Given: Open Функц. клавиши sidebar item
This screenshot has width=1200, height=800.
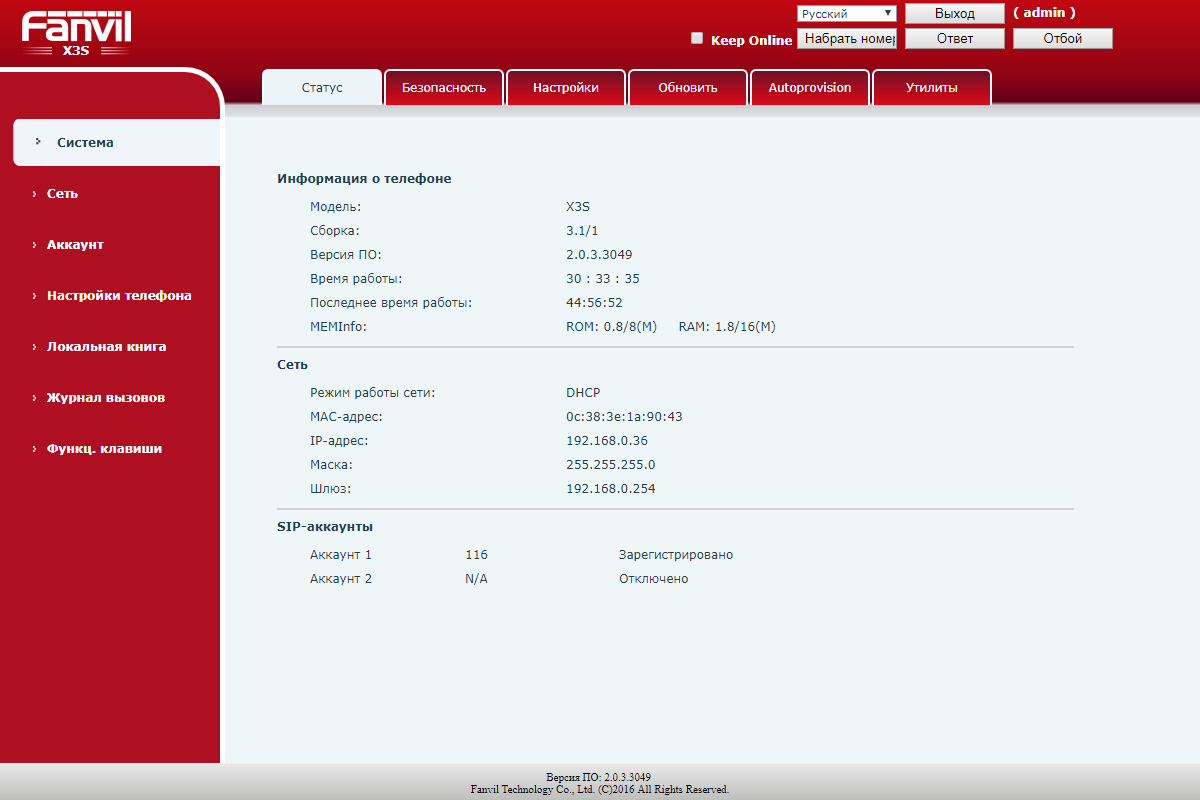Looking at the screenshot, I should point(104,449).
